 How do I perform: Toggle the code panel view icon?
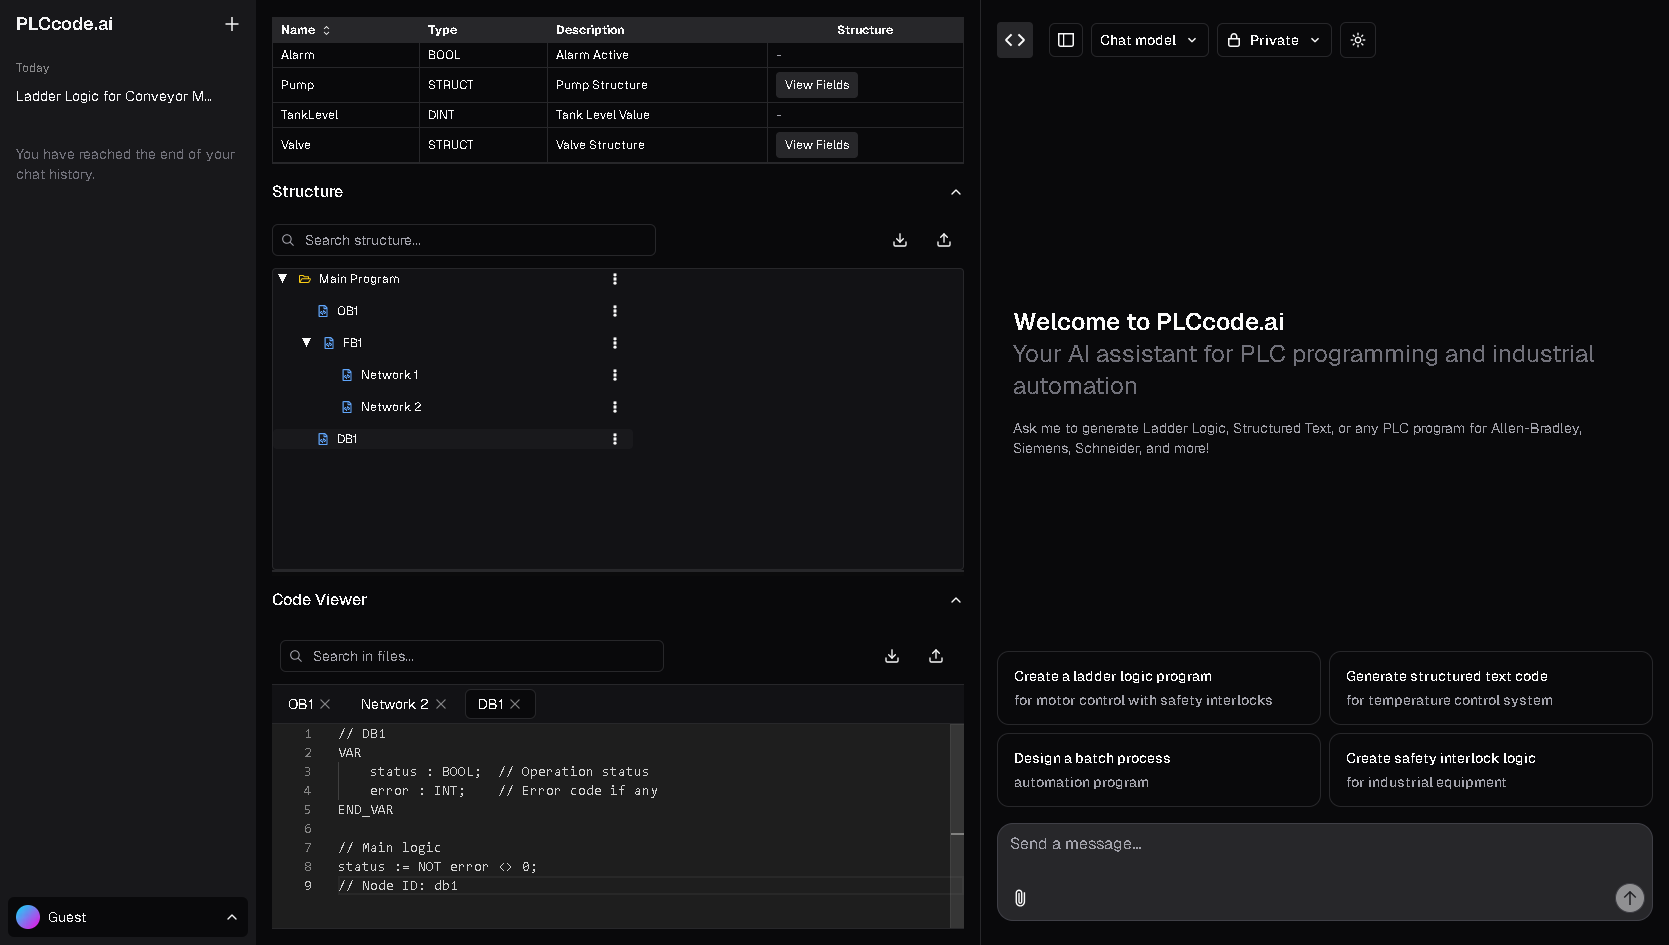tap(1015, 40)
